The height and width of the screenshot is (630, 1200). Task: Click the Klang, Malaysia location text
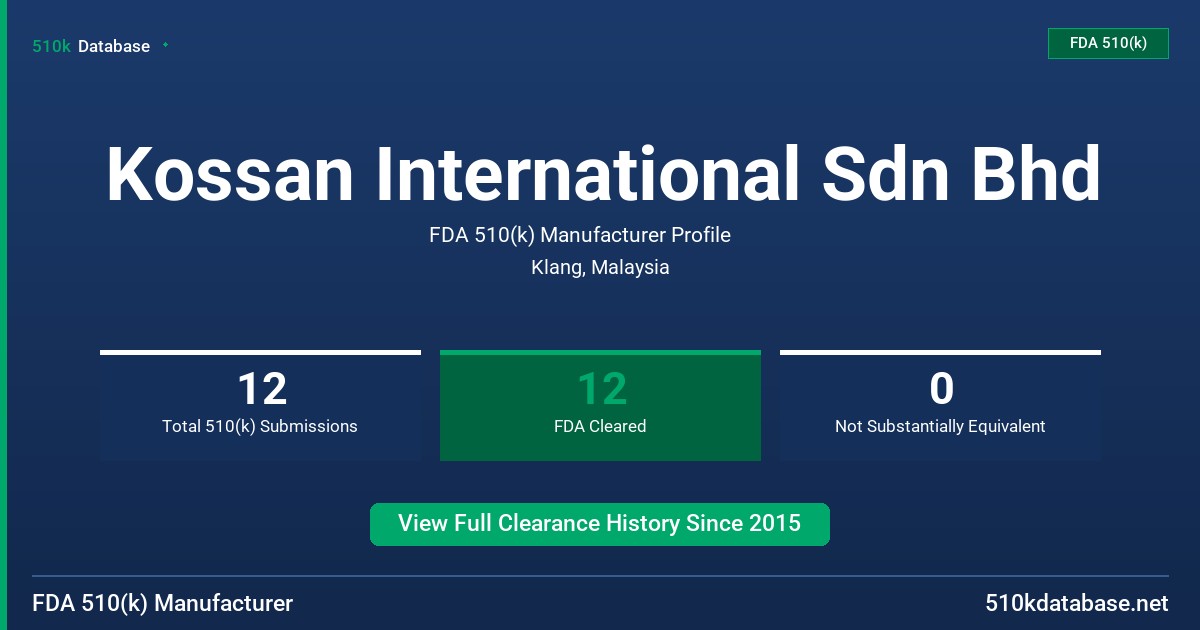(x=600, y=267)
